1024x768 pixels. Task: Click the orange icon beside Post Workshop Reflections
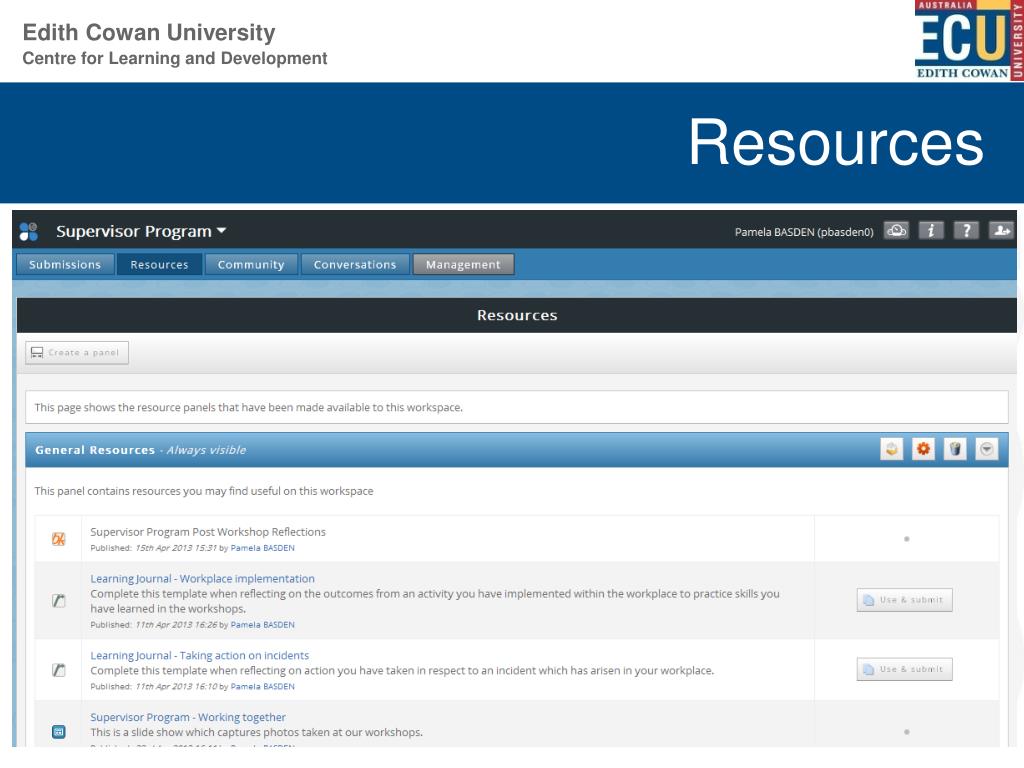pyautogui.click(x=59, y=539)
